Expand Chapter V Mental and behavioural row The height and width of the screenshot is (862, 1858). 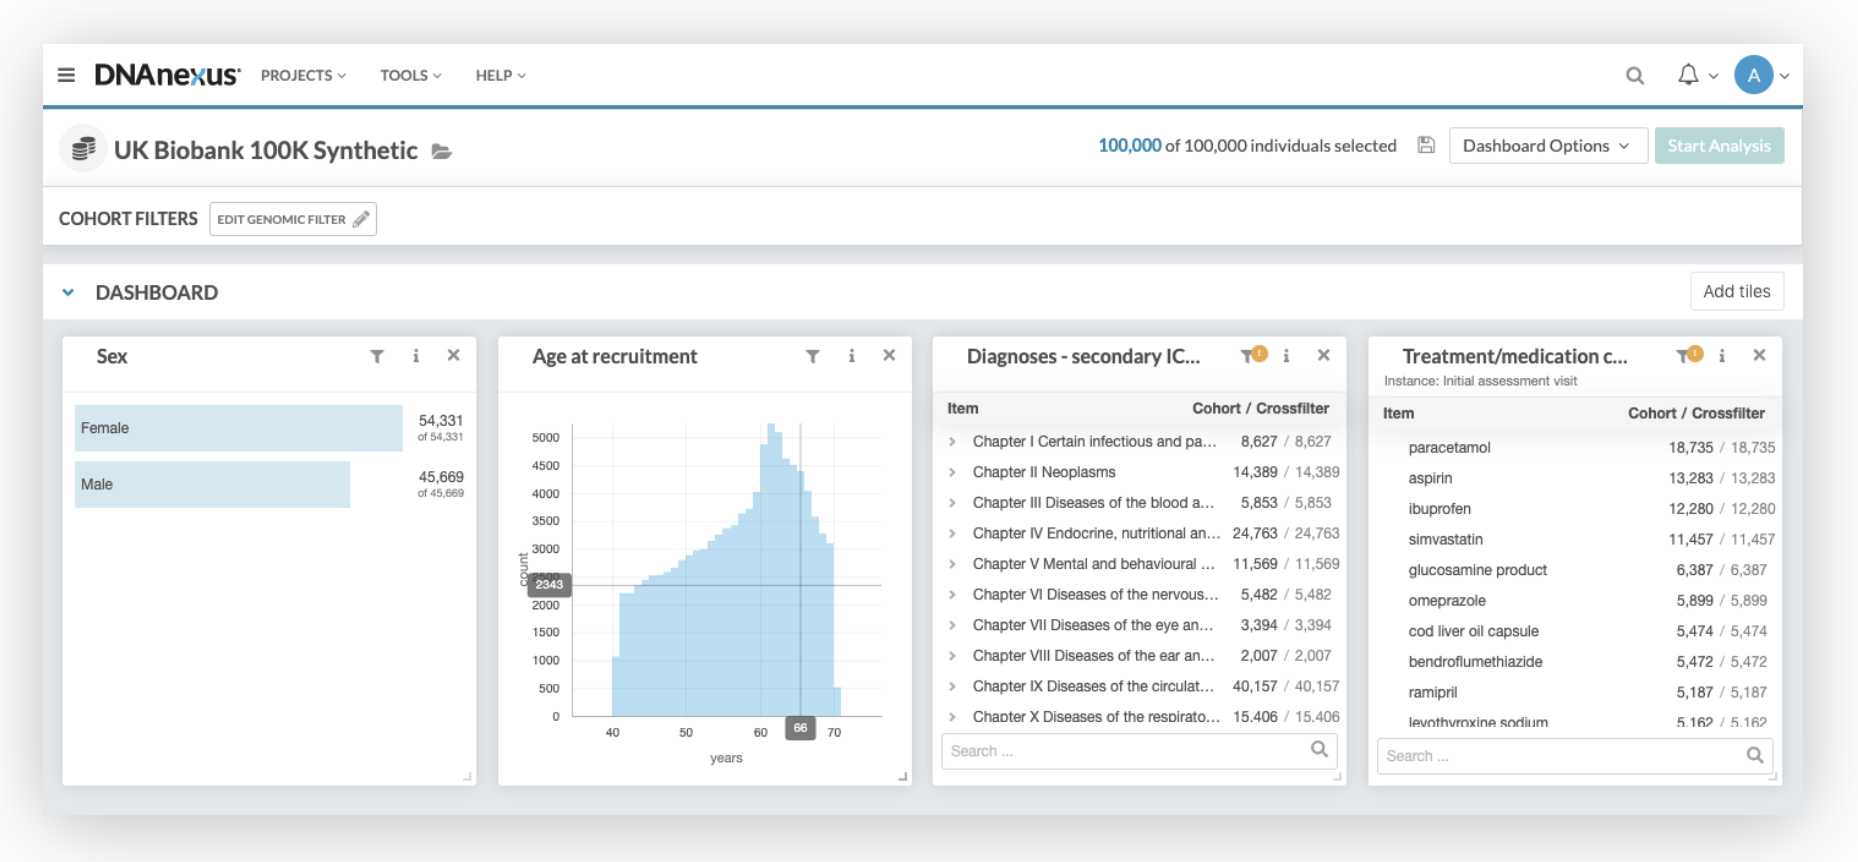[952, 564]
